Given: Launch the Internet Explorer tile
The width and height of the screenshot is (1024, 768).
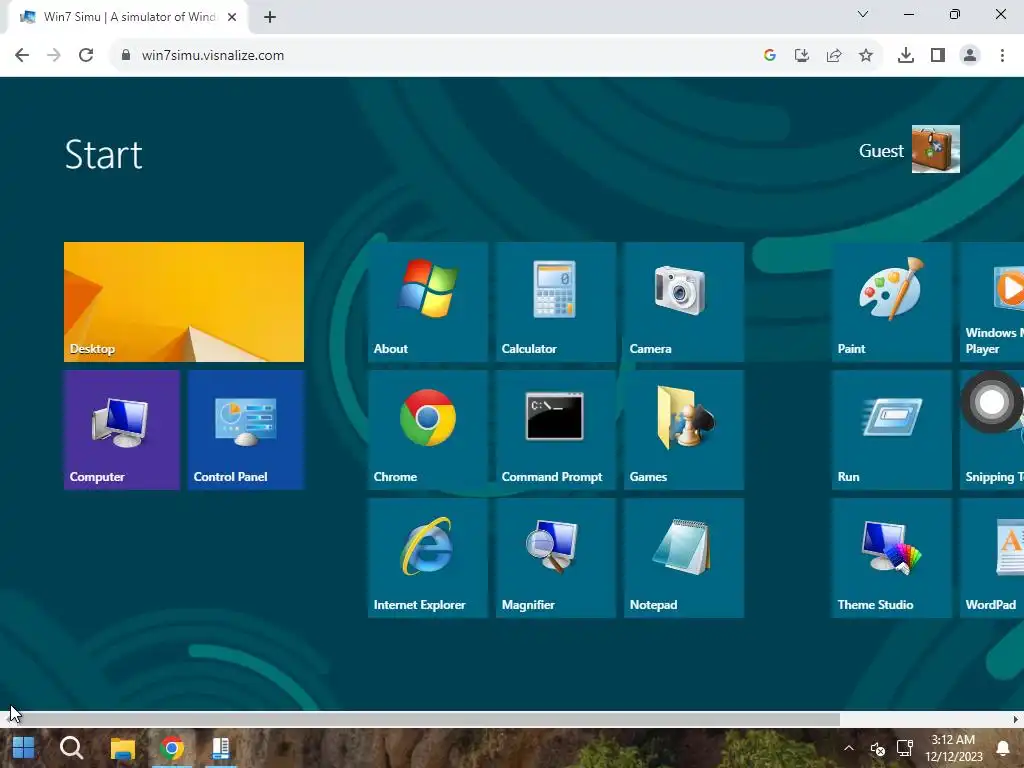Looking at the screenshot, I should [x=428, y=558].
